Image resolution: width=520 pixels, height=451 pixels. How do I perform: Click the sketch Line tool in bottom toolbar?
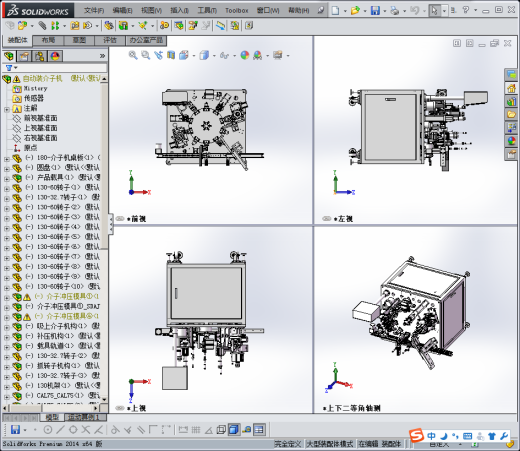(60, 430)
